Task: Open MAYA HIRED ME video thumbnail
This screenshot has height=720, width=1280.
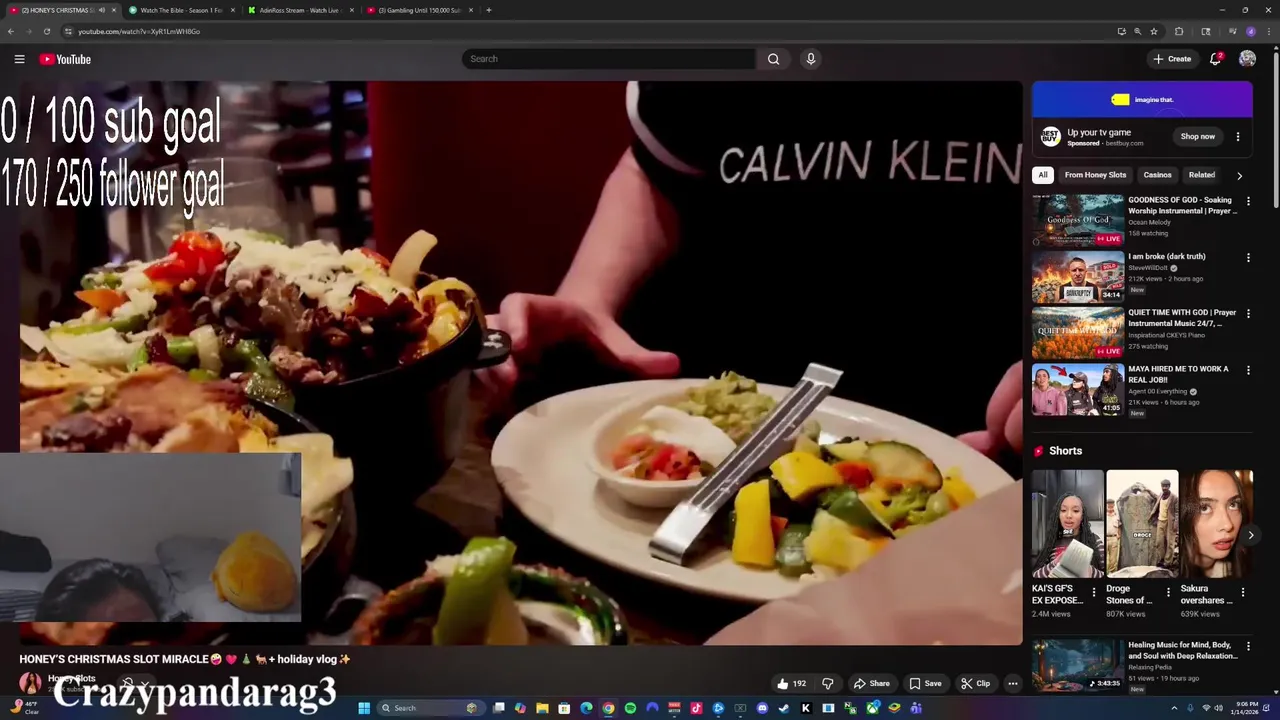Action: (1078, 389)
